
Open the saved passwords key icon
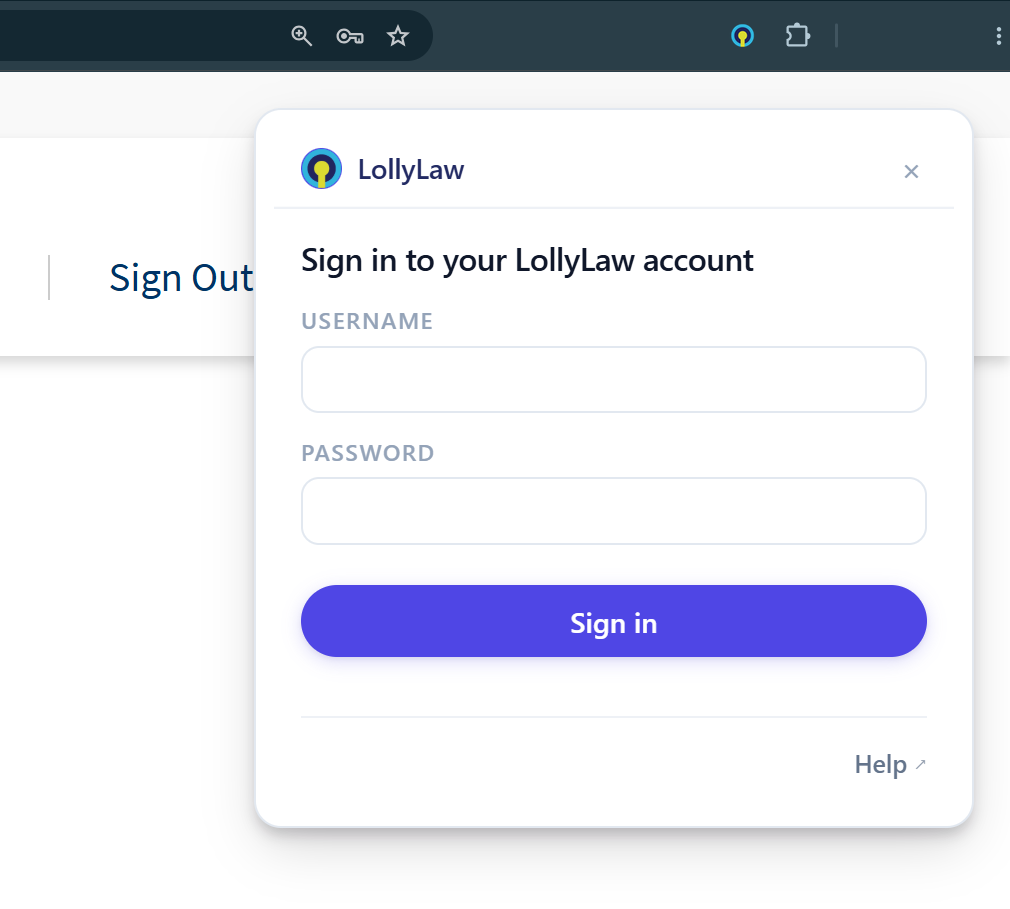click(350, 36)
